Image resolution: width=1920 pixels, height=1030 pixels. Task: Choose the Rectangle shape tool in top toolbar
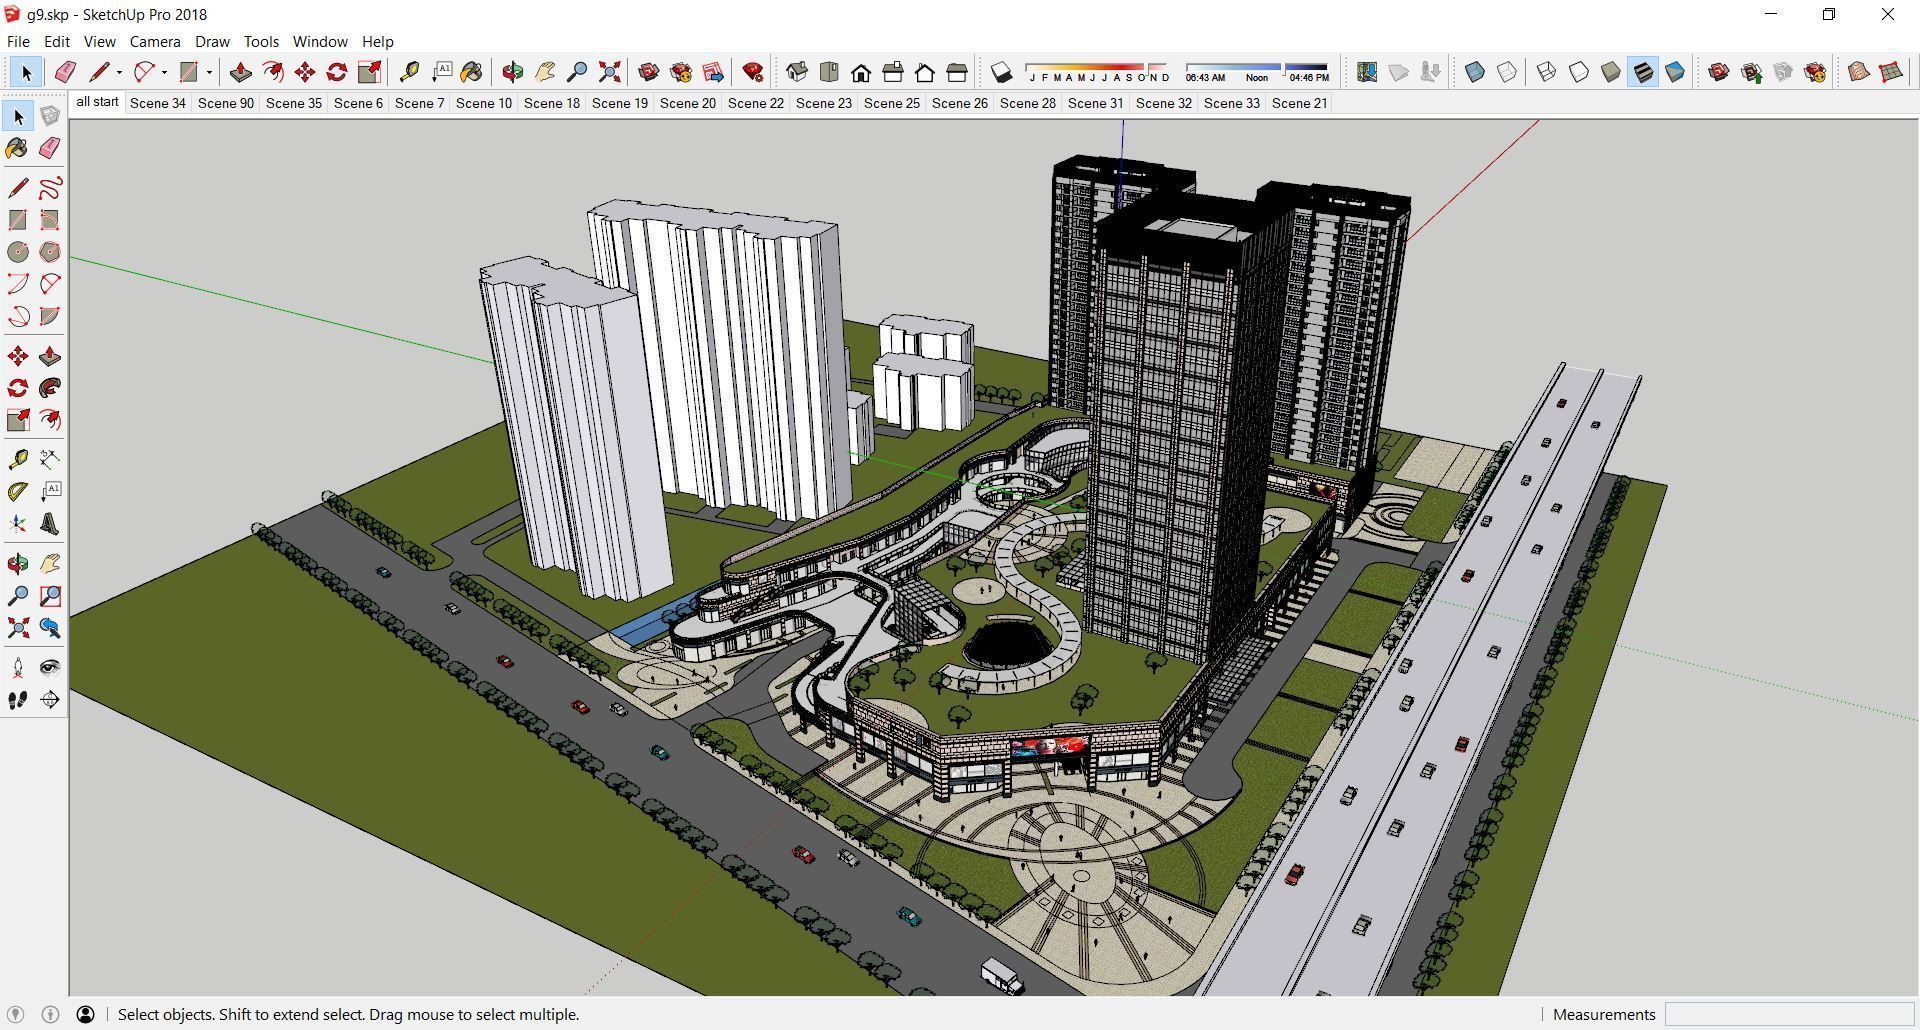click(188, 72)
